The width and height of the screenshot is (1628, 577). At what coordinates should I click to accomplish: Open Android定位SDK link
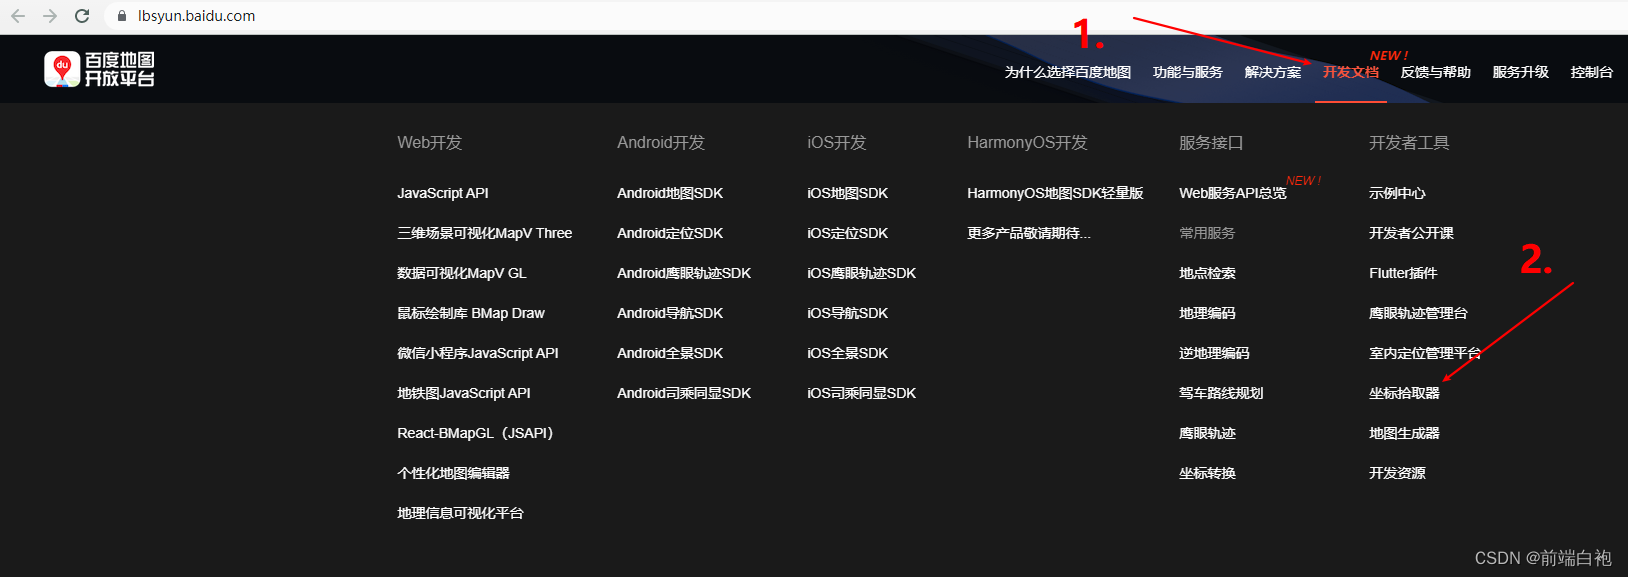pyautogui.click(x=670, y=233)
